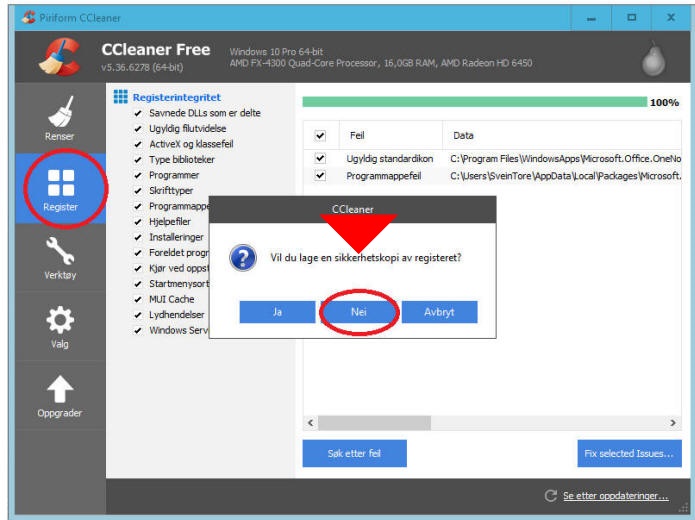
Task: Toggle Startmenysort check
Action: coord(138,284)
